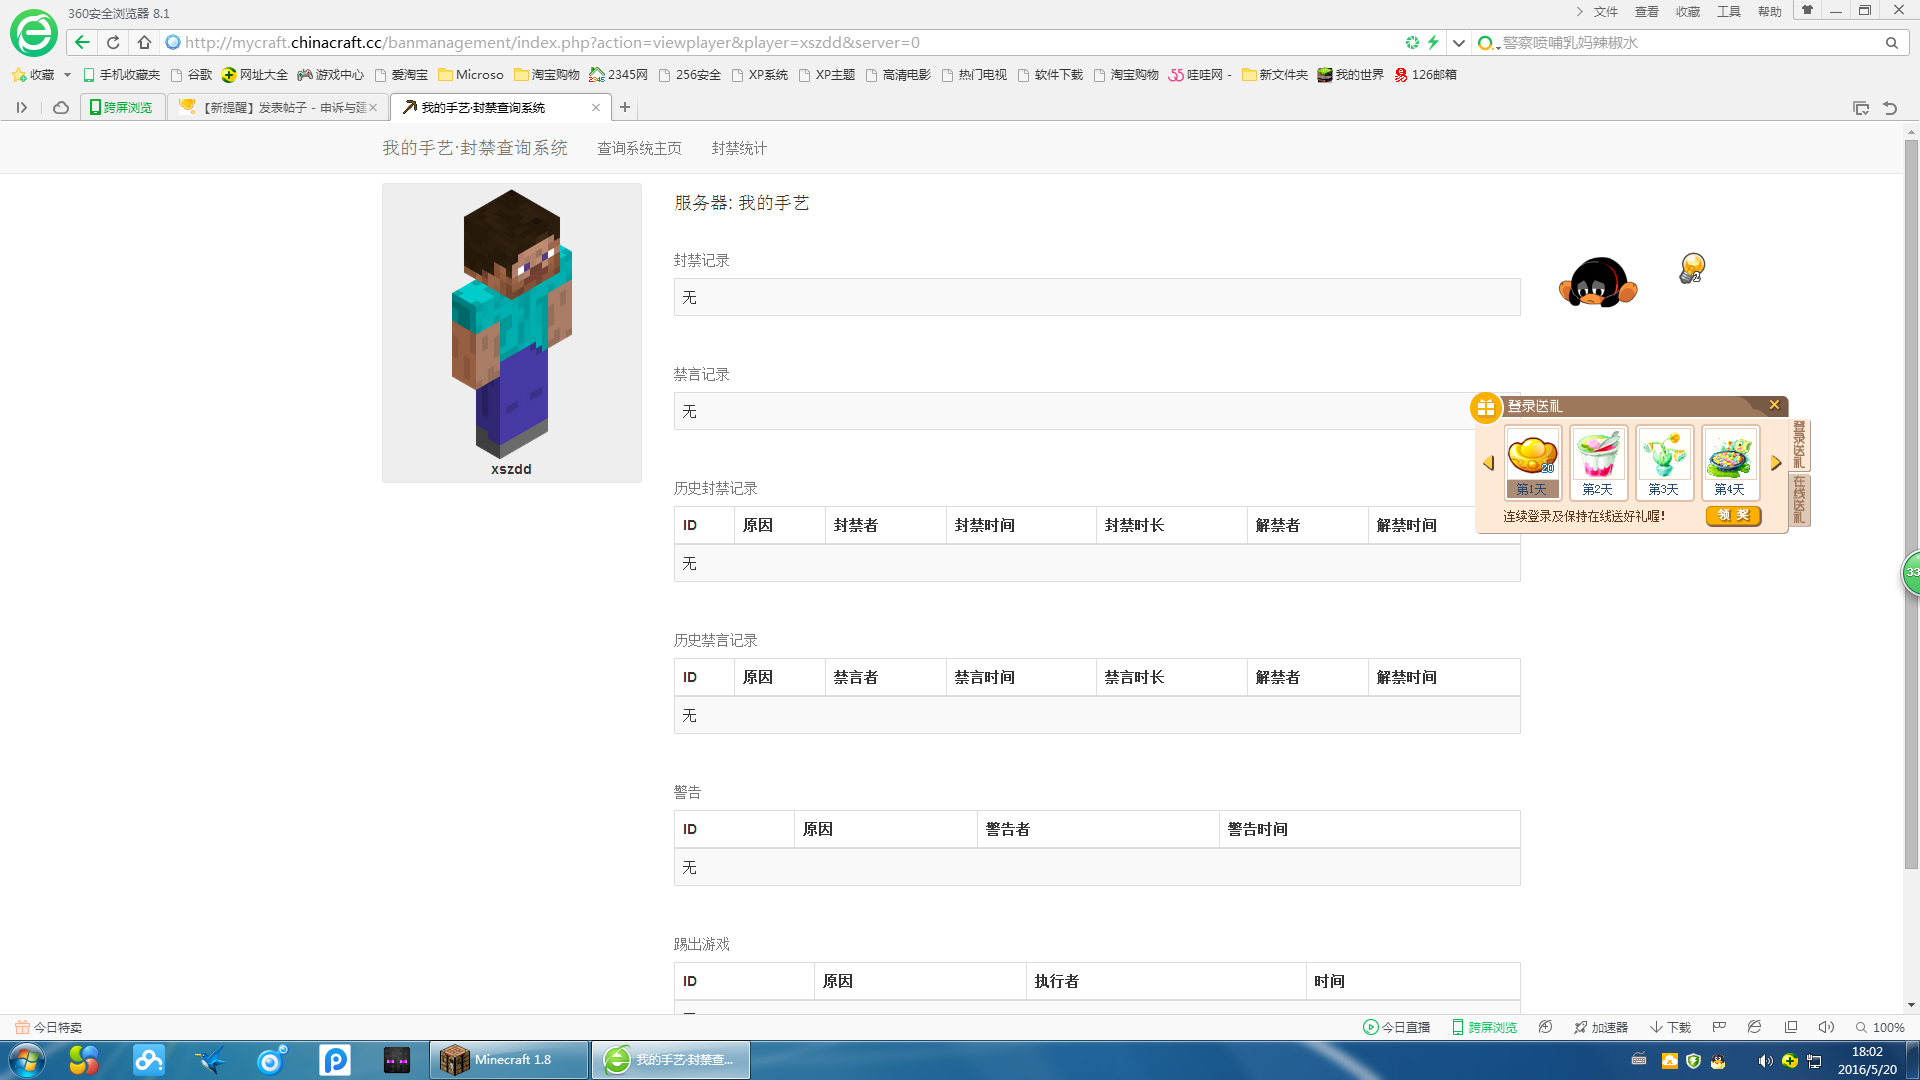Image resolution: width=1920 pixels, height=1080 pixels.
Task: Click 今日直播 in status bar
Action: point(1396,1027)
